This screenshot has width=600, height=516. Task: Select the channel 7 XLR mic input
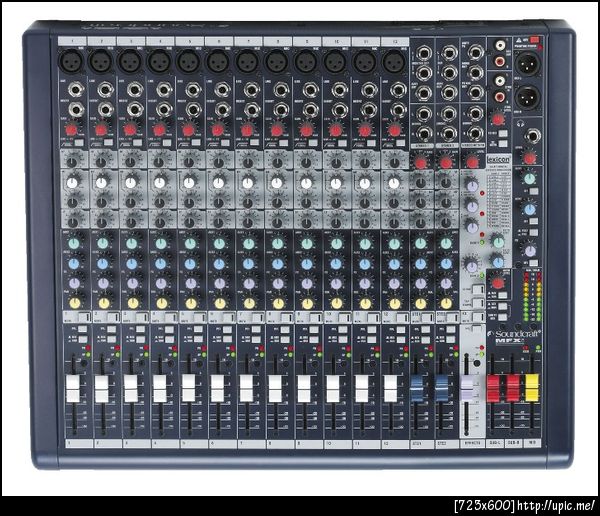(x=247, y=61)
